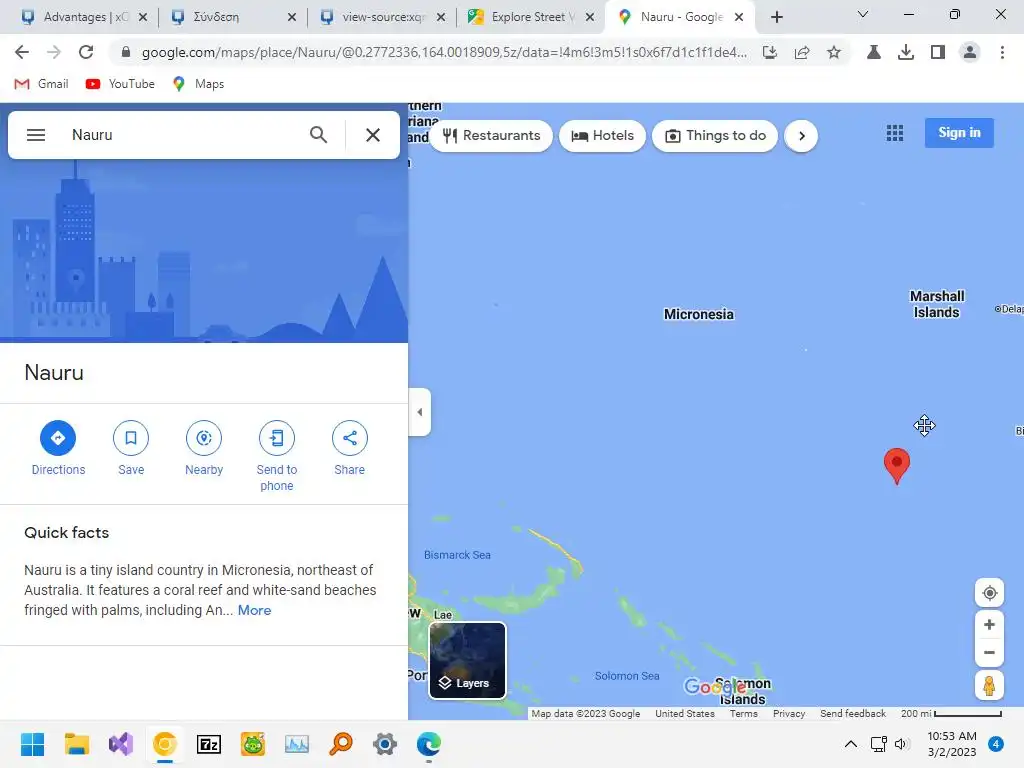Viewport: 1024px width, 768px height.
Task: Open the Google apps grid icon
Action: click(x=895, y=133)
